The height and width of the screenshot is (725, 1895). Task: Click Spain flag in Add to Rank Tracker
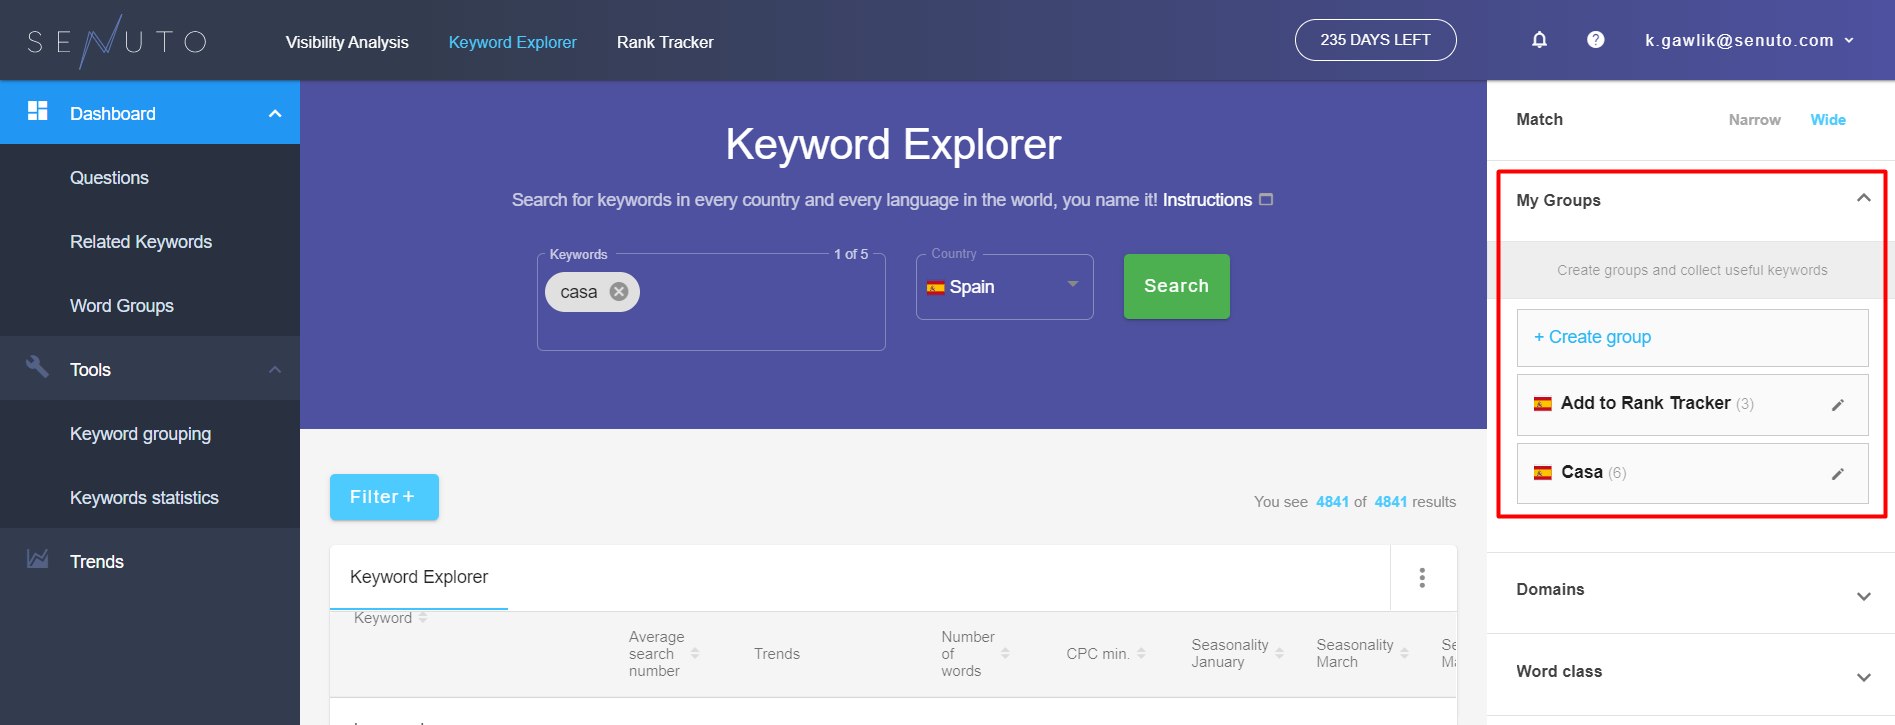click(1543, 404)
